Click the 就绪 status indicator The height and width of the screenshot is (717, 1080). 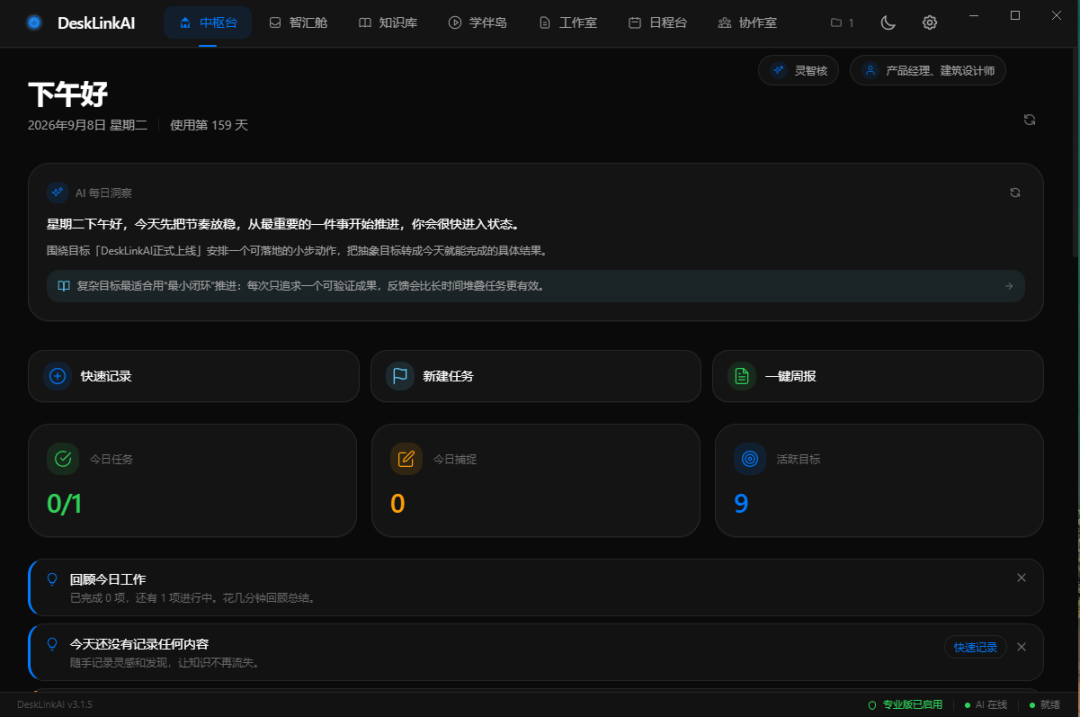click(1045, 705)
